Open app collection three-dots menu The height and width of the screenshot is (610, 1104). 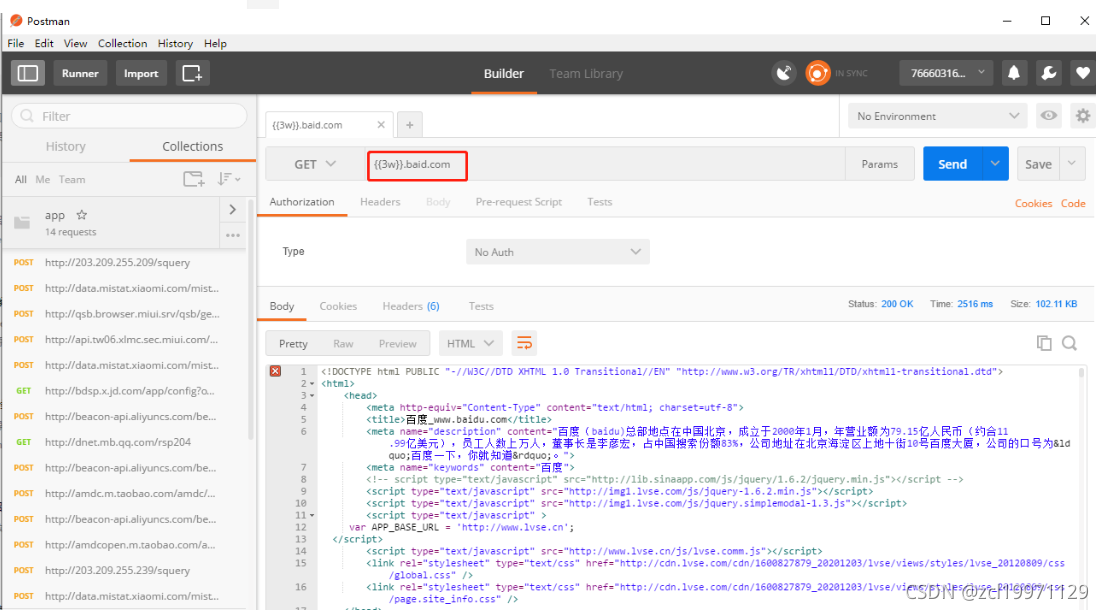tap(233, 235)
